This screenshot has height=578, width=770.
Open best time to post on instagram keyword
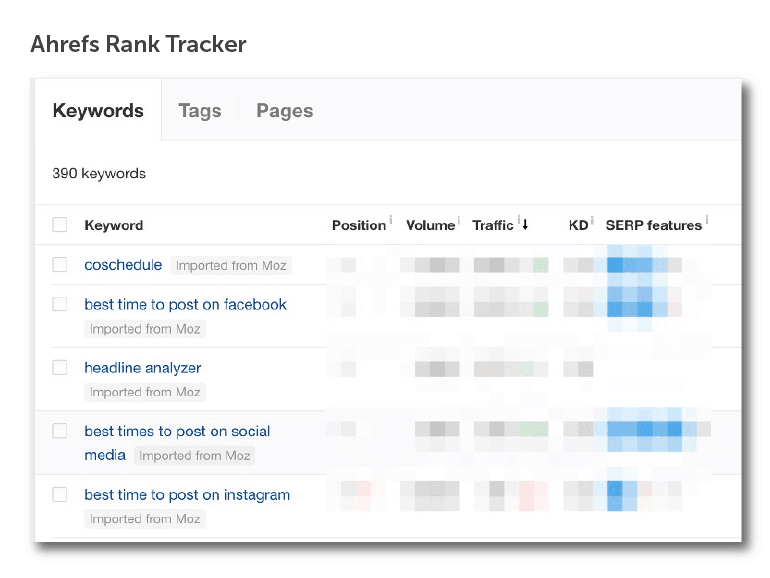click(x=187, y=495)
